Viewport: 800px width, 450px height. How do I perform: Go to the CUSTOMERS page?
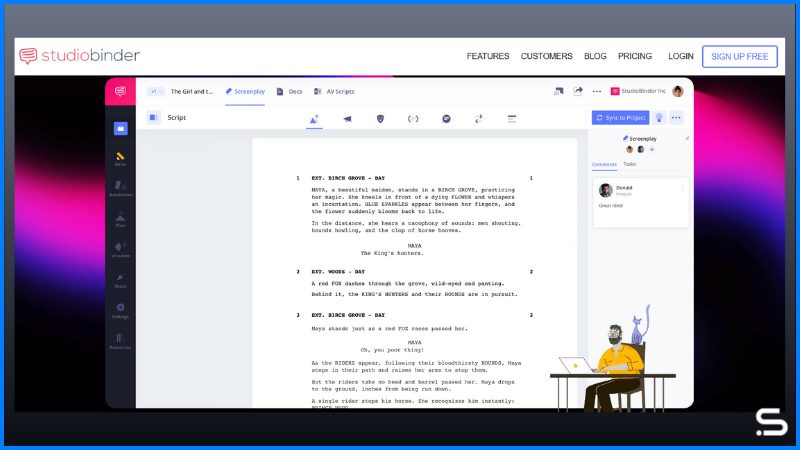click(x=546, y=56)
